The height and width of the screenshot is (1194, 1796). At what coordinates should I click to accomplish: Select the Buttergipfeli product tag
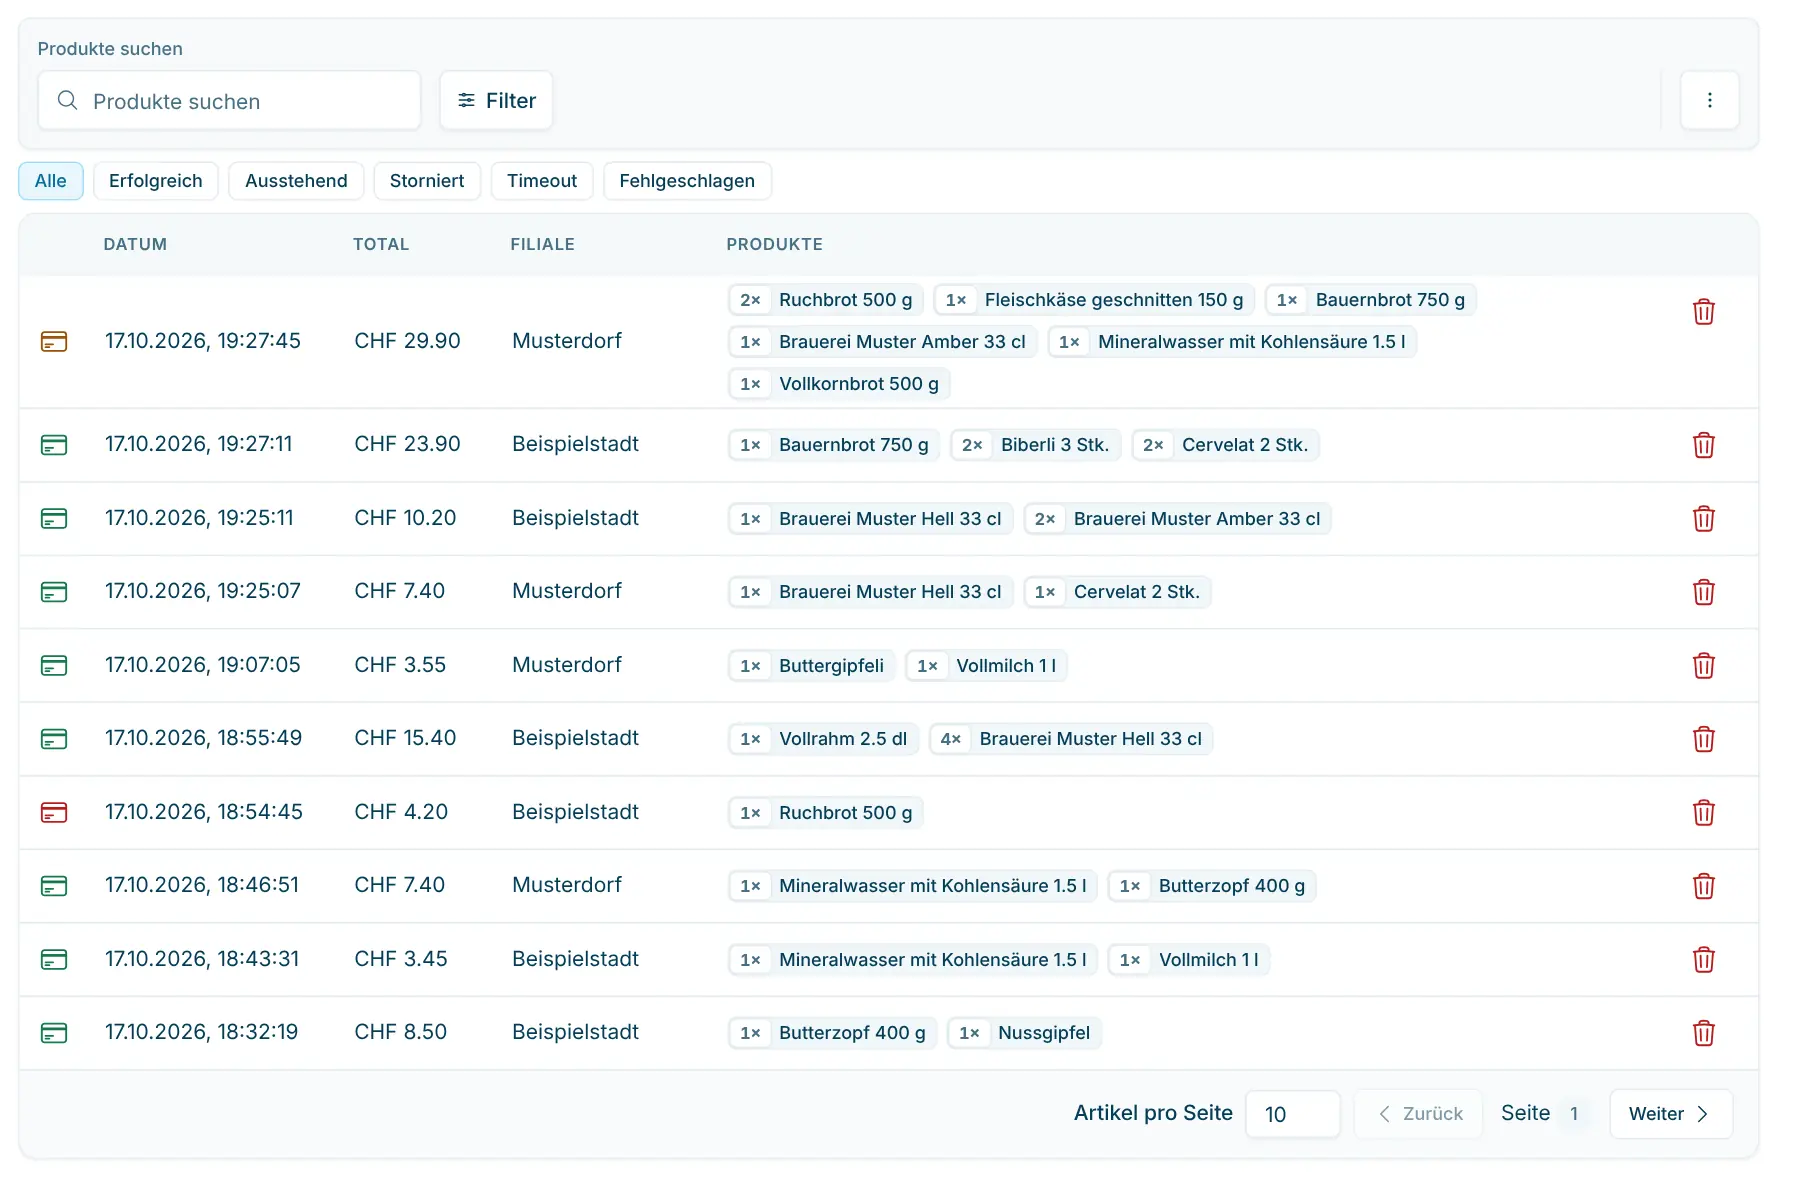(x=811, y=666)
